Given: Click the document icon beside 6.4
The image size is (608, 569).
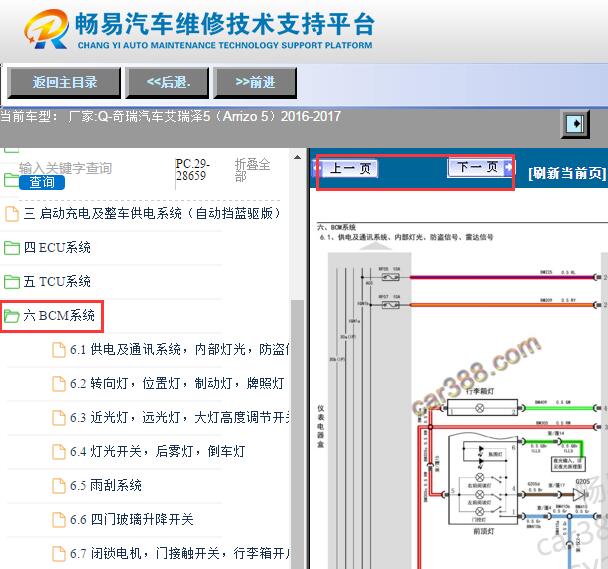Looking at the screenshot, I should [x=59, y=452].
